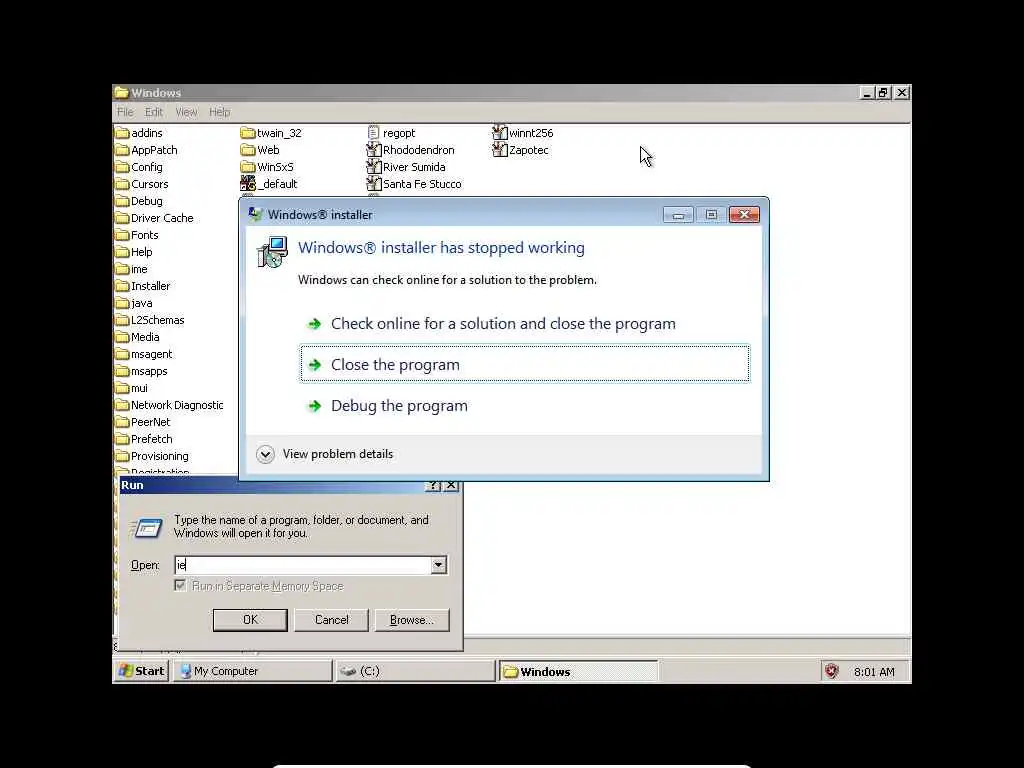Screen dimensions: 1024x768
Task: Open the Edit menu in Windows folder
Action: click(x=154, y=112)
